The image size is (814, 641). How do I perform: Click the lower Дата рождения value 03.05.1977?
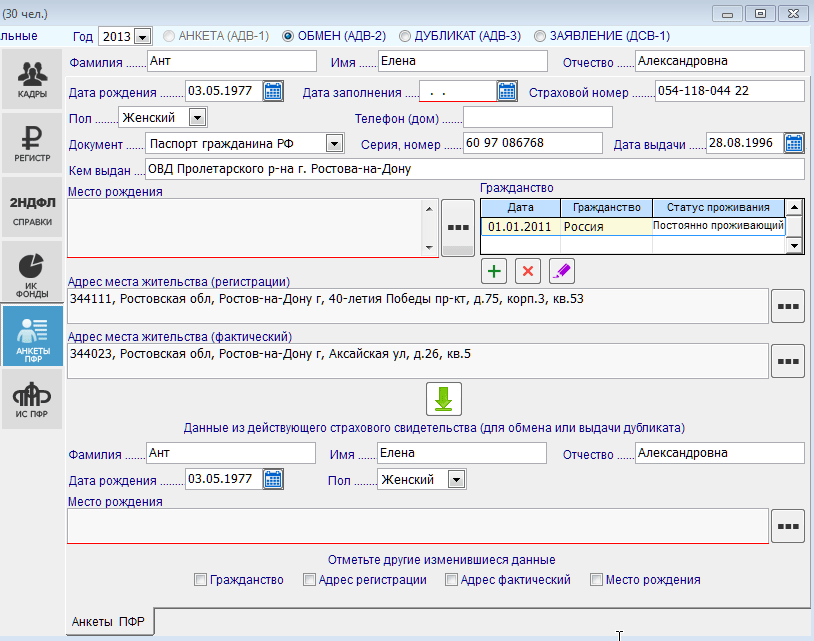point(224,479)
